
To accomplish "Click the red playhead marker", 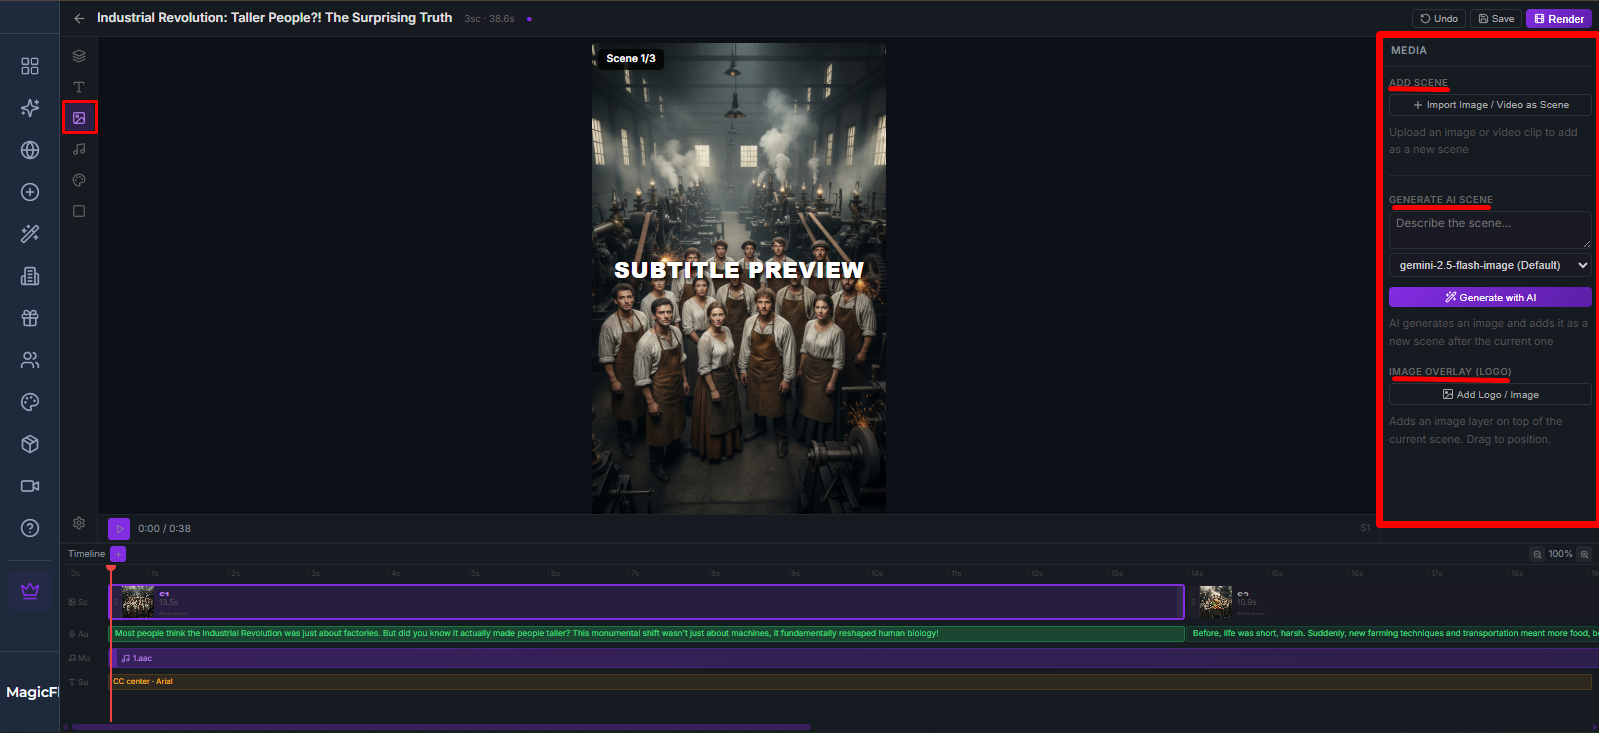I will (111, 569).
